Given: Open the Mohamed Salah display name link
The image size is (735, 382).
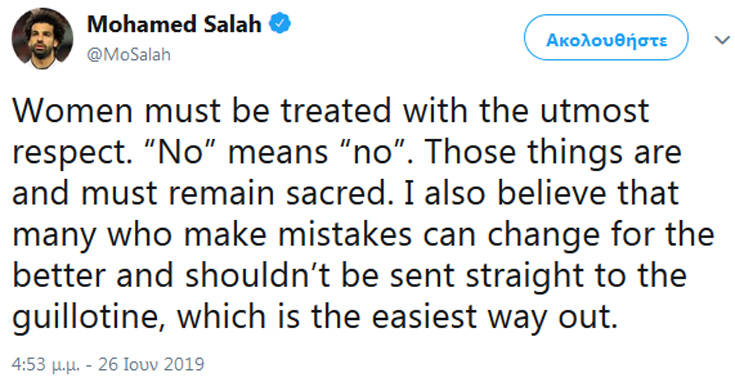Looking at the screenshot, I should (174, 24).
